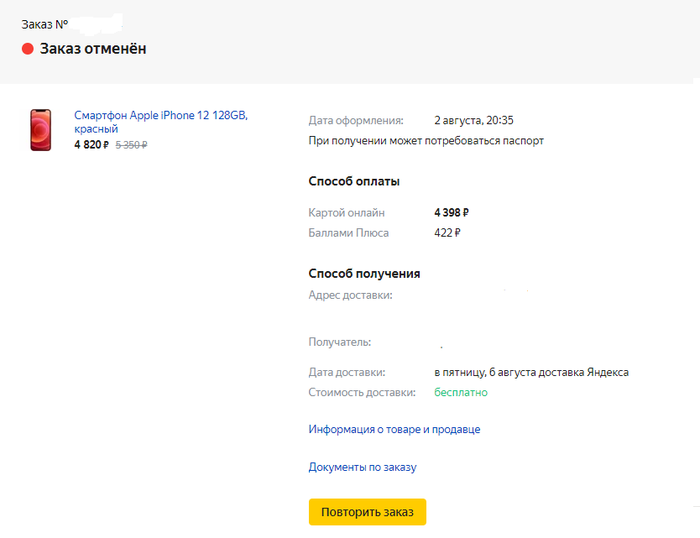Click the red cancelled-order status dot
This screenshot has height=538, width=700.
tap(28, 49)
